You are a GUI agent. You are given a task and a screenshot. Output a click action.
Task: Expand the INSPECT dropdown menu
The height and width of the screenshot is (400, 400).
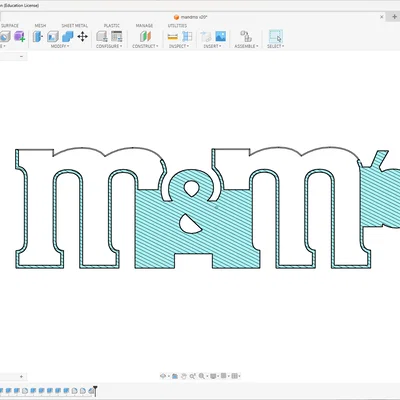179,46
